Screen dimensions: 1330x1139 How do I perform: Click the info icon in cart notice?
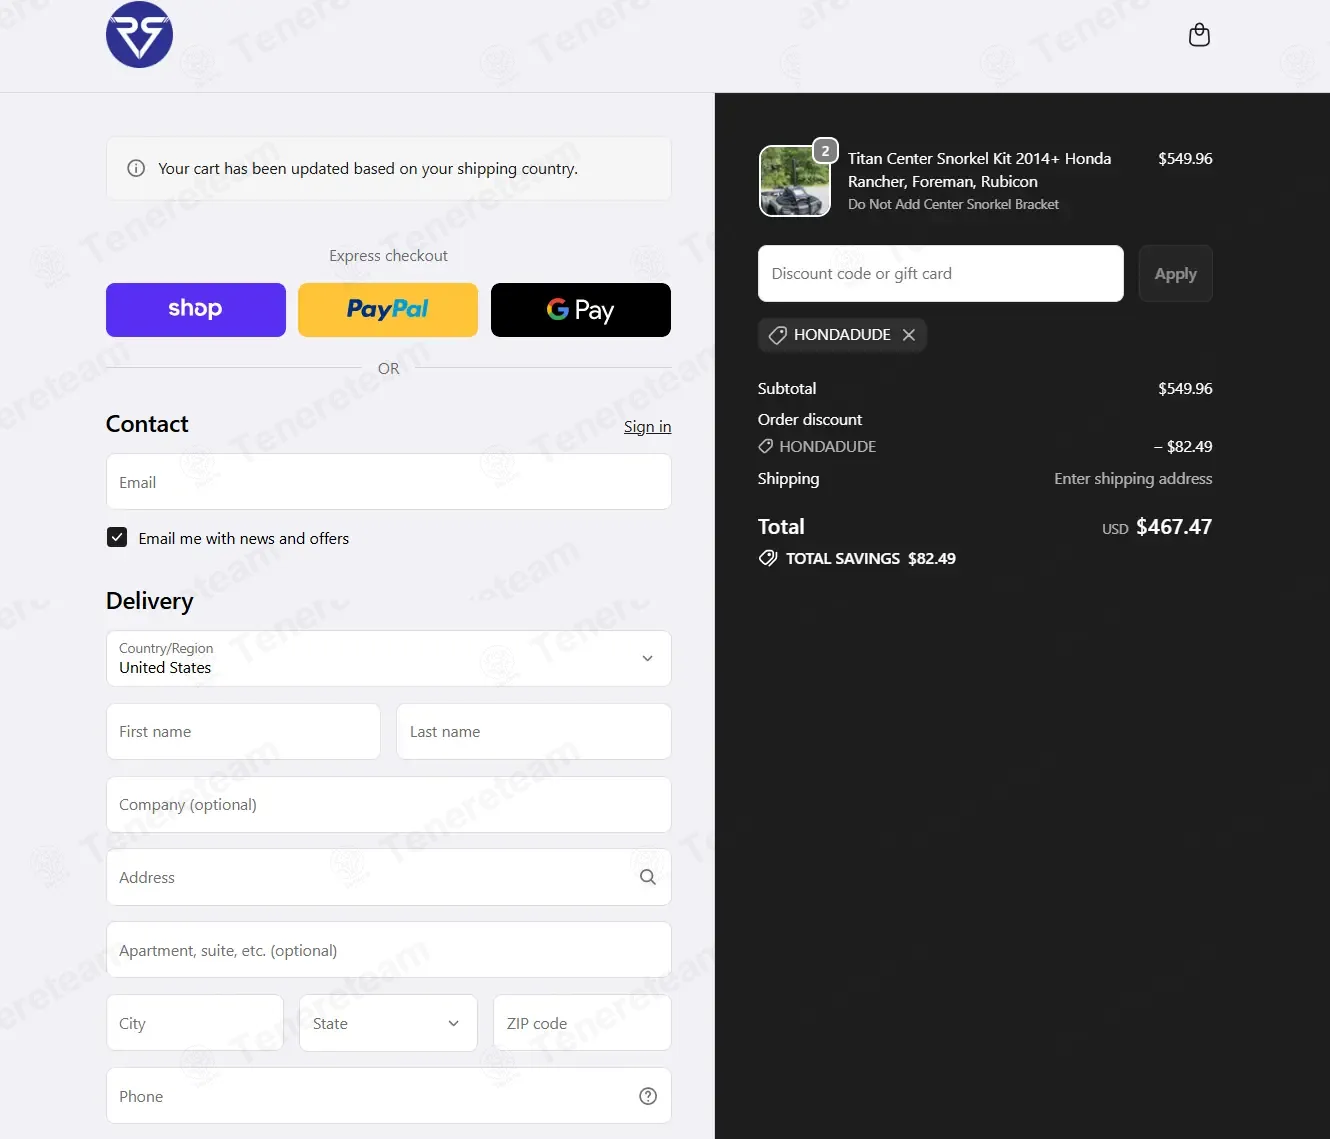(136, 168)
